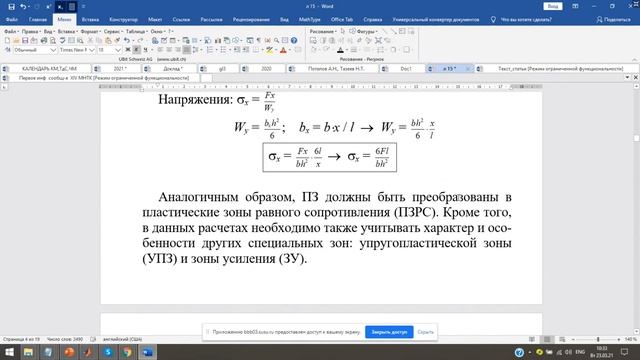Click the Save diskette icon in classic toolbar
Image resolution: width=640 pixels, height=360 pixels.
coord(25,40)
